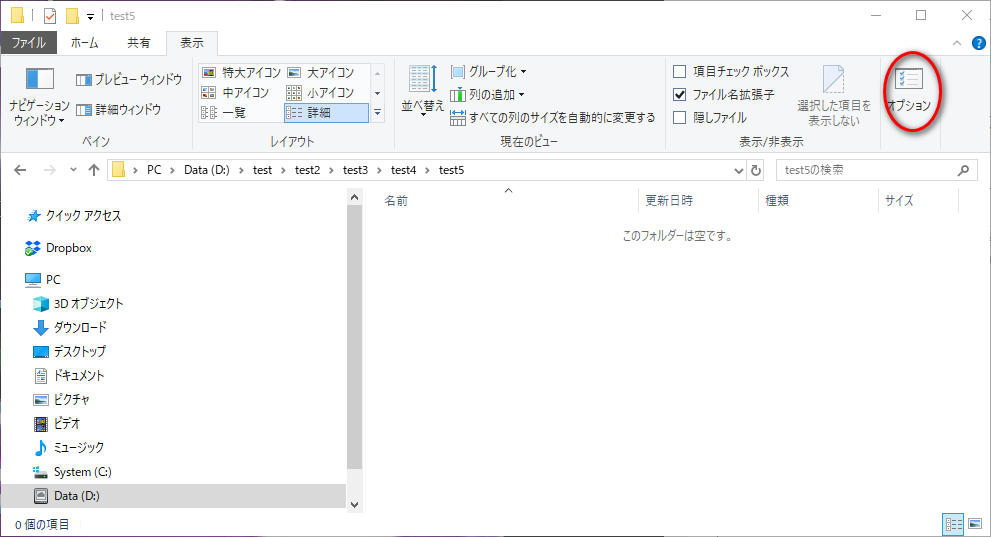This screenshot has height=537, width=991.
Task: Select Extra large icons (特大アイコン) layout
Action: click(x=241, y=73)
